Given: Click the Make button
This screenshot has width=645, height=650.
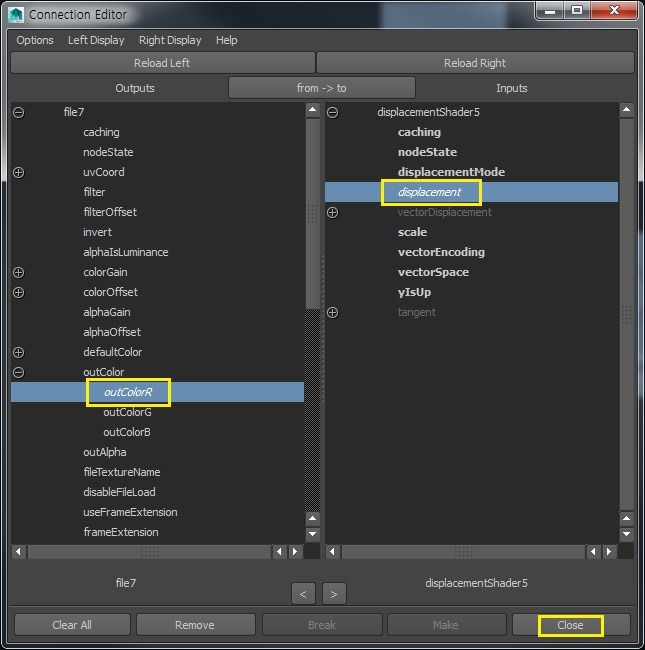Looking at the screenshot, I should [446, 625].
